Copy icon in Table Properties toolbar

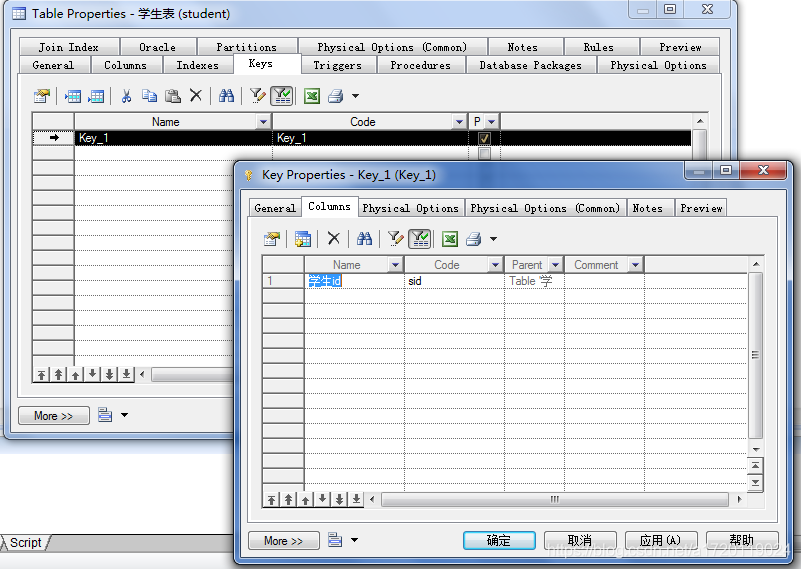coord(149,96)
